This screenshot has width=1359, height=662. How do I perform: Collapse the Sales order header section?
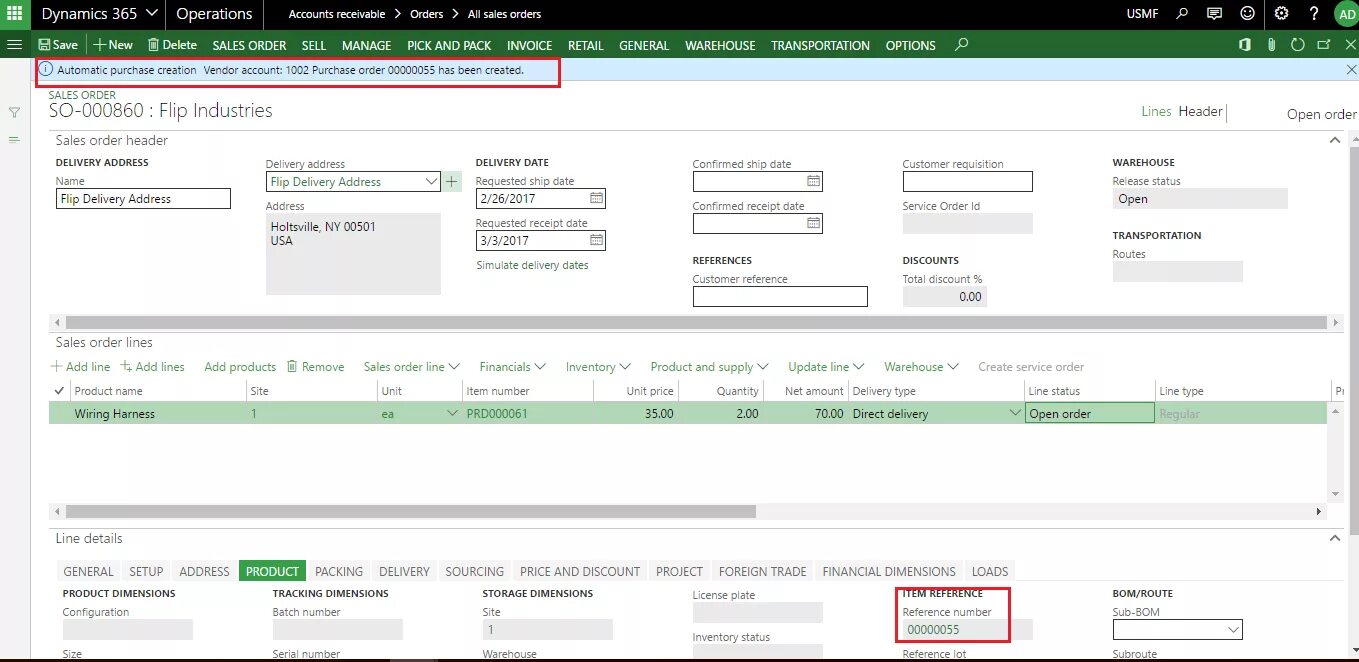1334,140
